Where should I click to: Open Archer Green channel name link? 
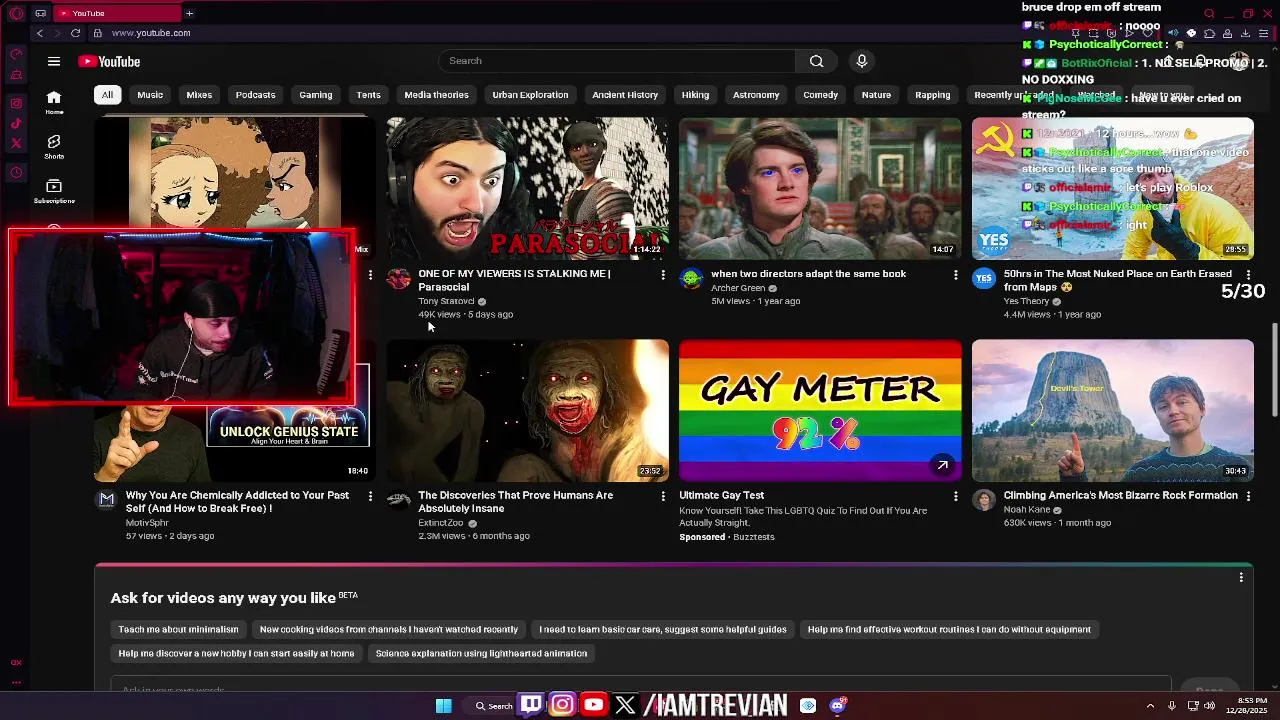tap(738, 288)
